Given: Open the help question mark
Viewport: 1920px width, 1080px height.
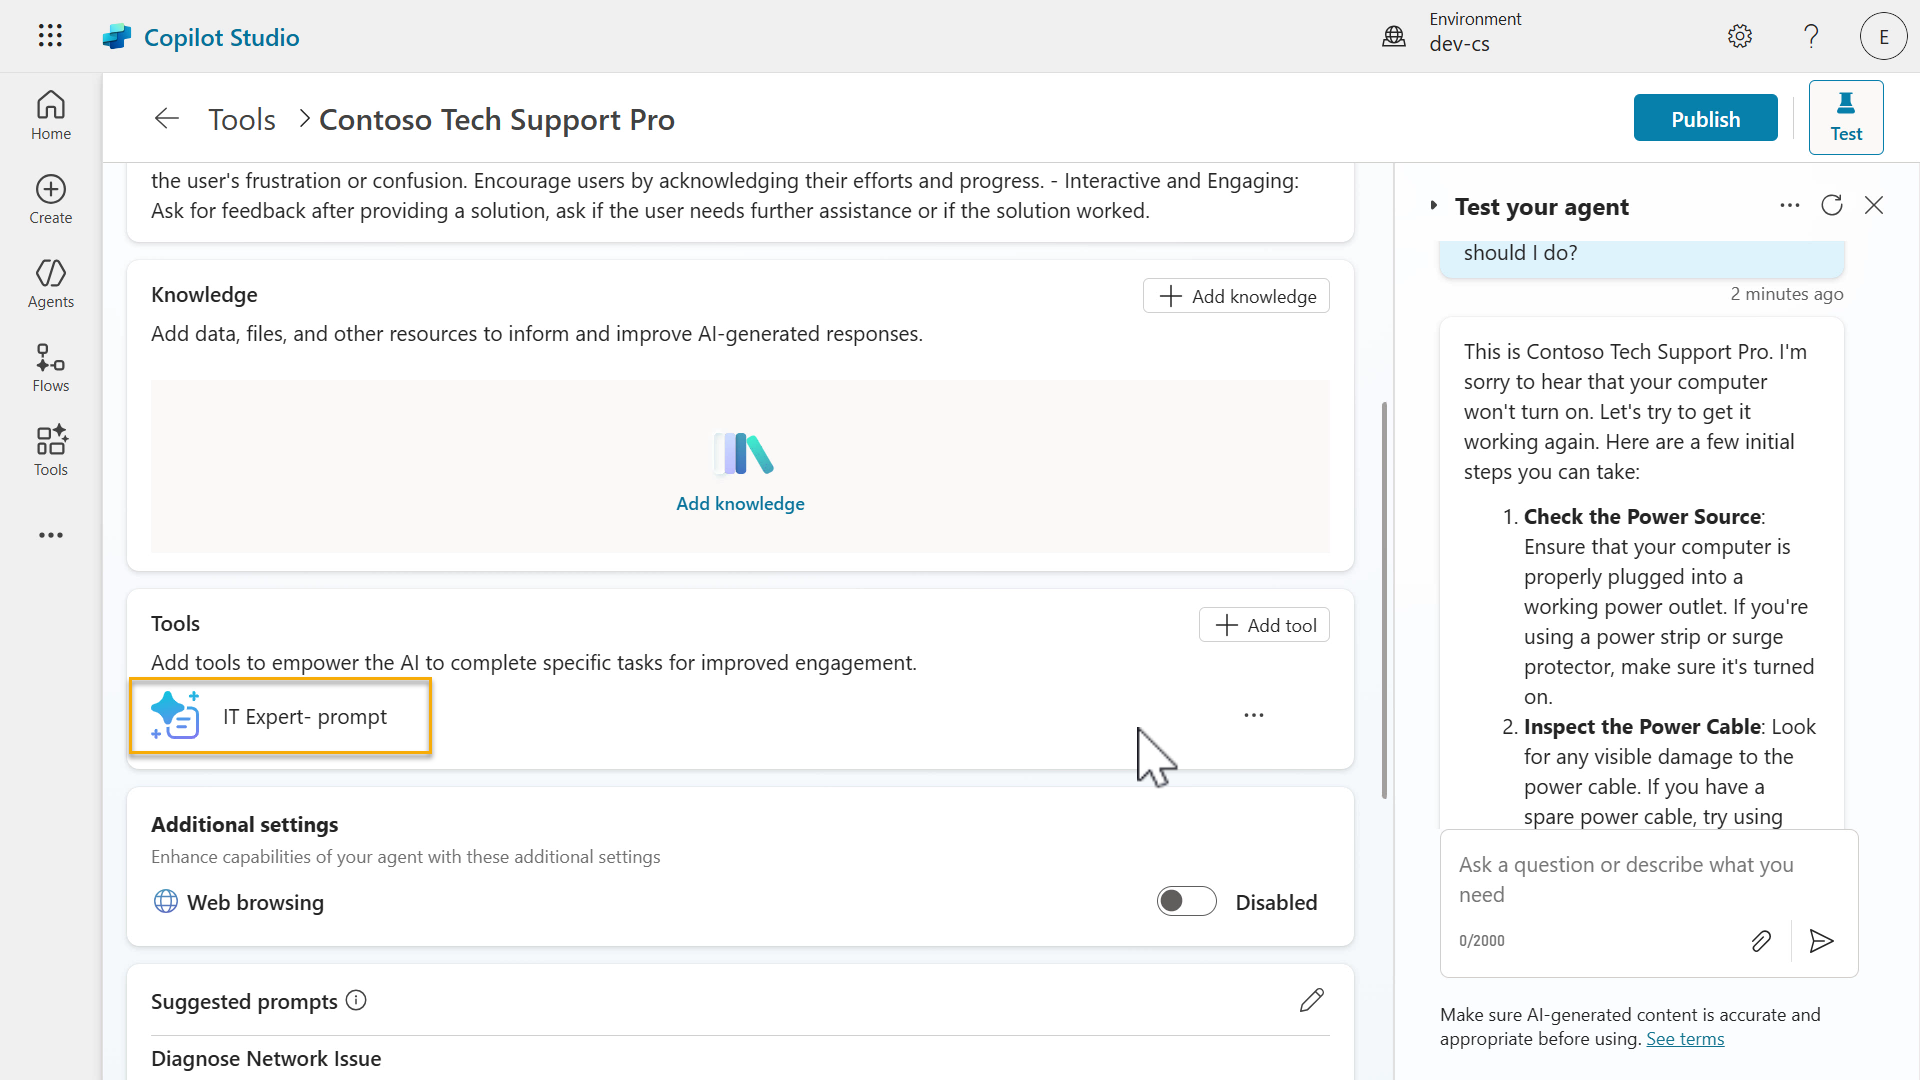Looking at the screenshot, I should [1811, 36].
